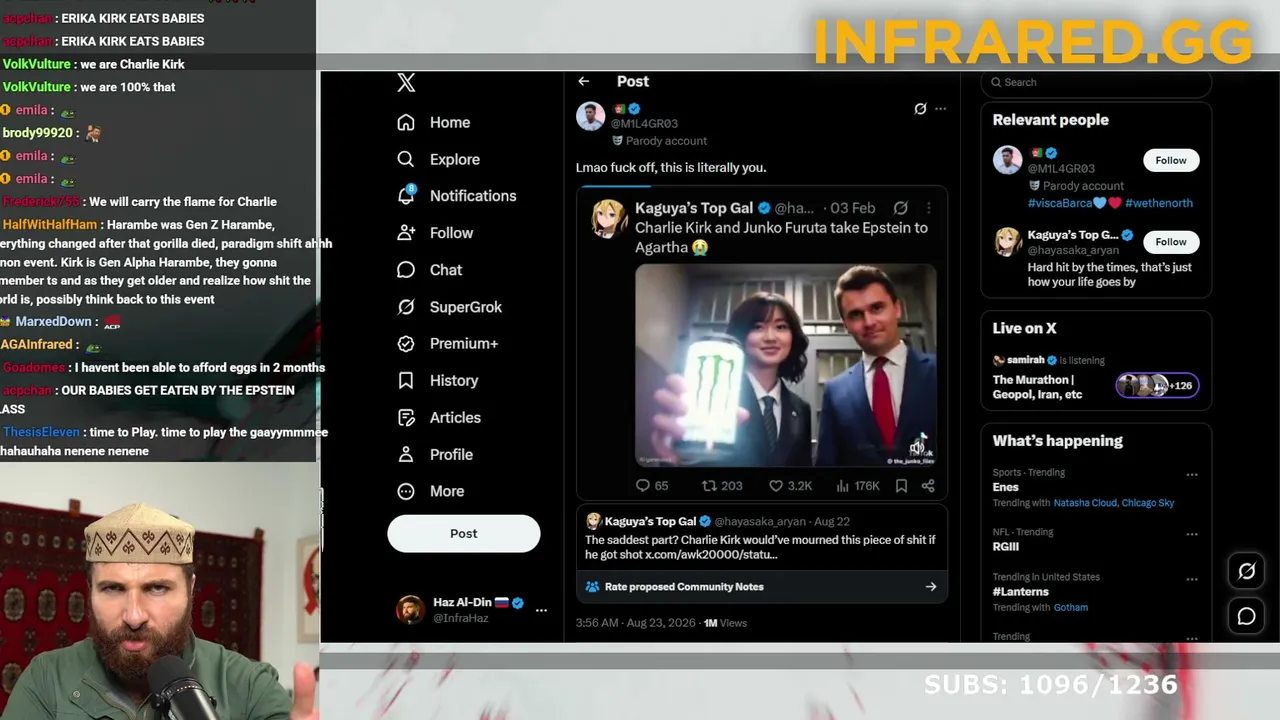Bookmark the quoted post

point(901,486)
